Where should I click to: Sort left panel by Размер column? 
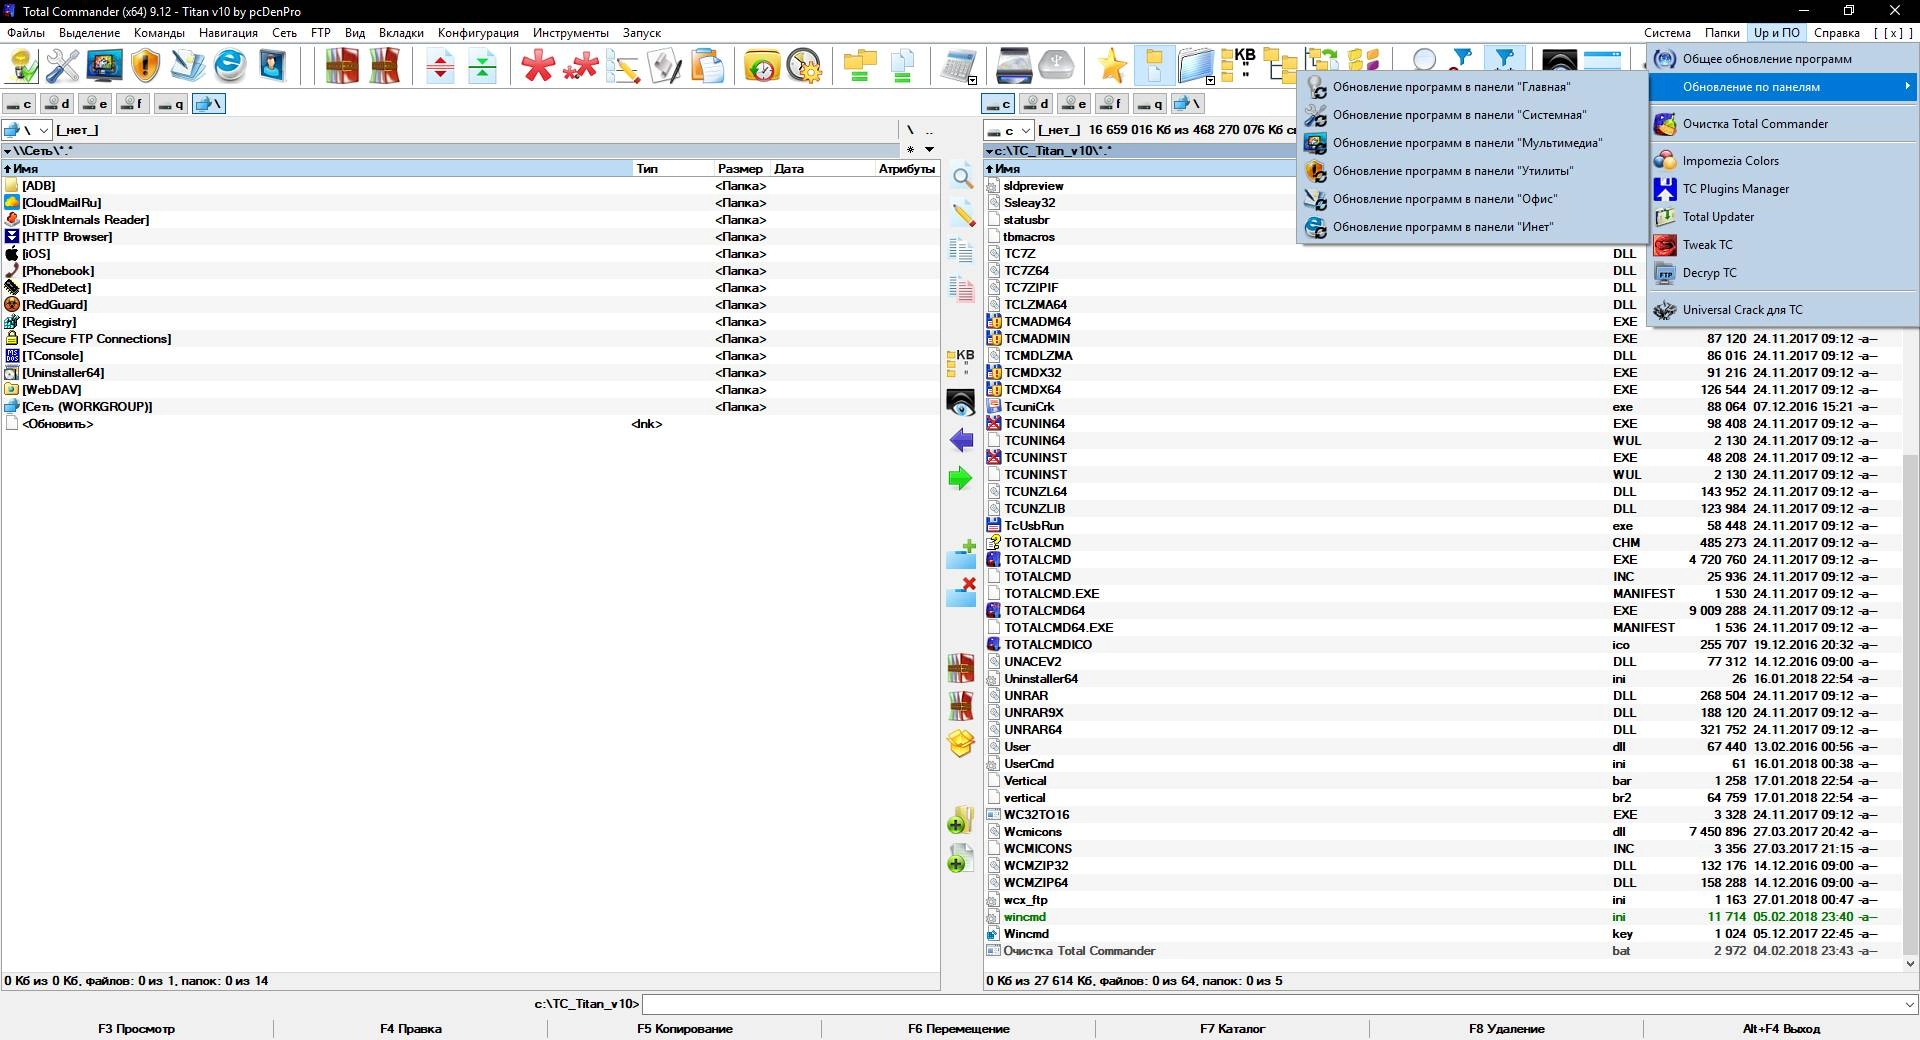click(x=741, y=169)
